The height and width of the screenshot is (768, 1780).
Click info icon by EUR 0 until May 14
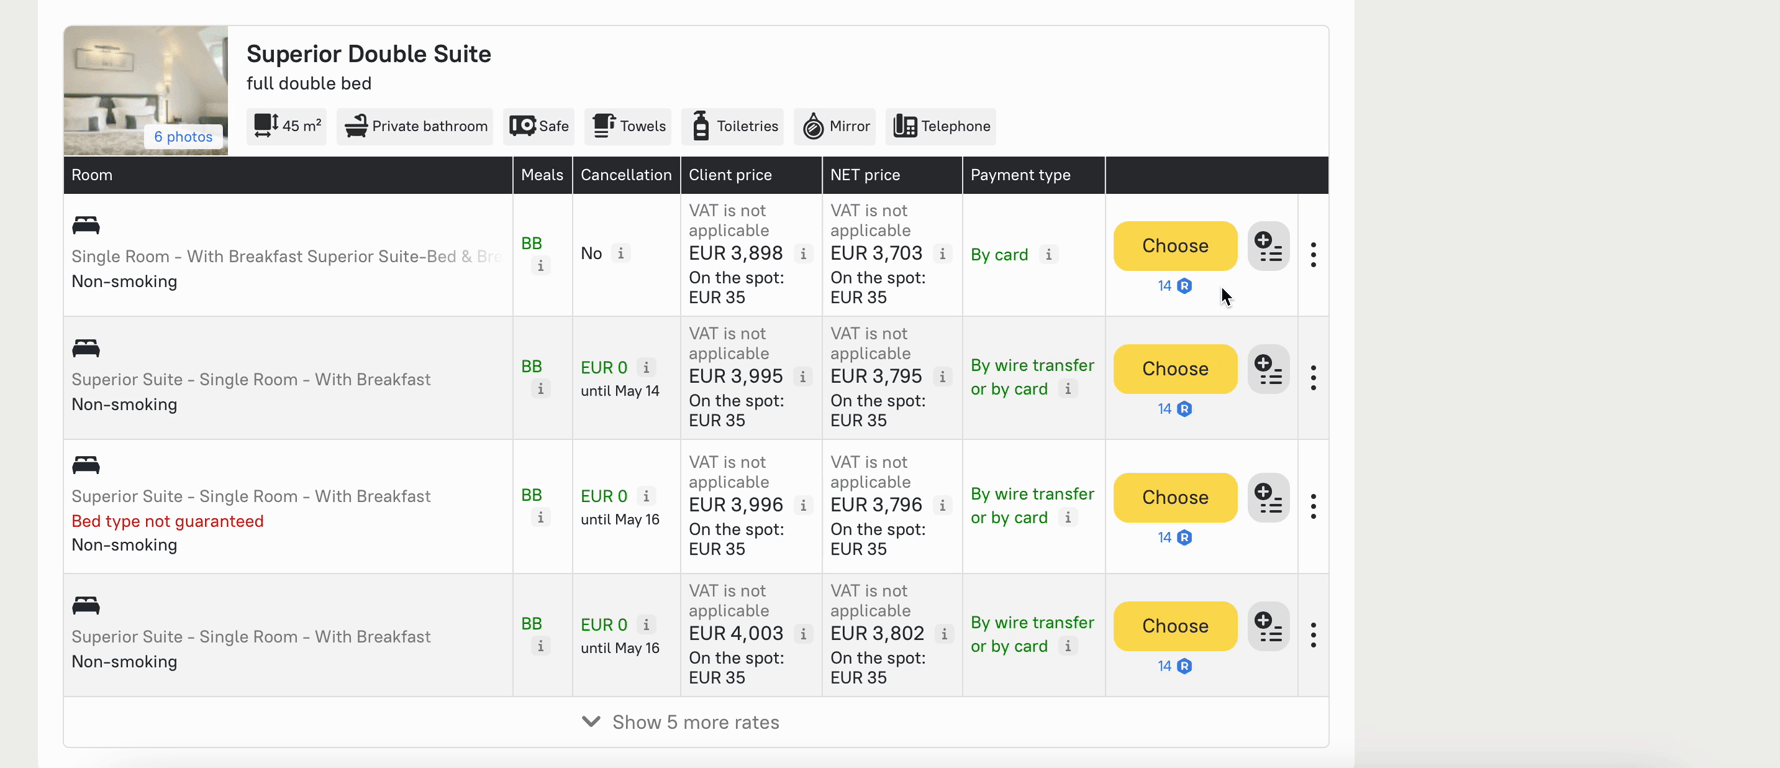[x=647, y=367]
